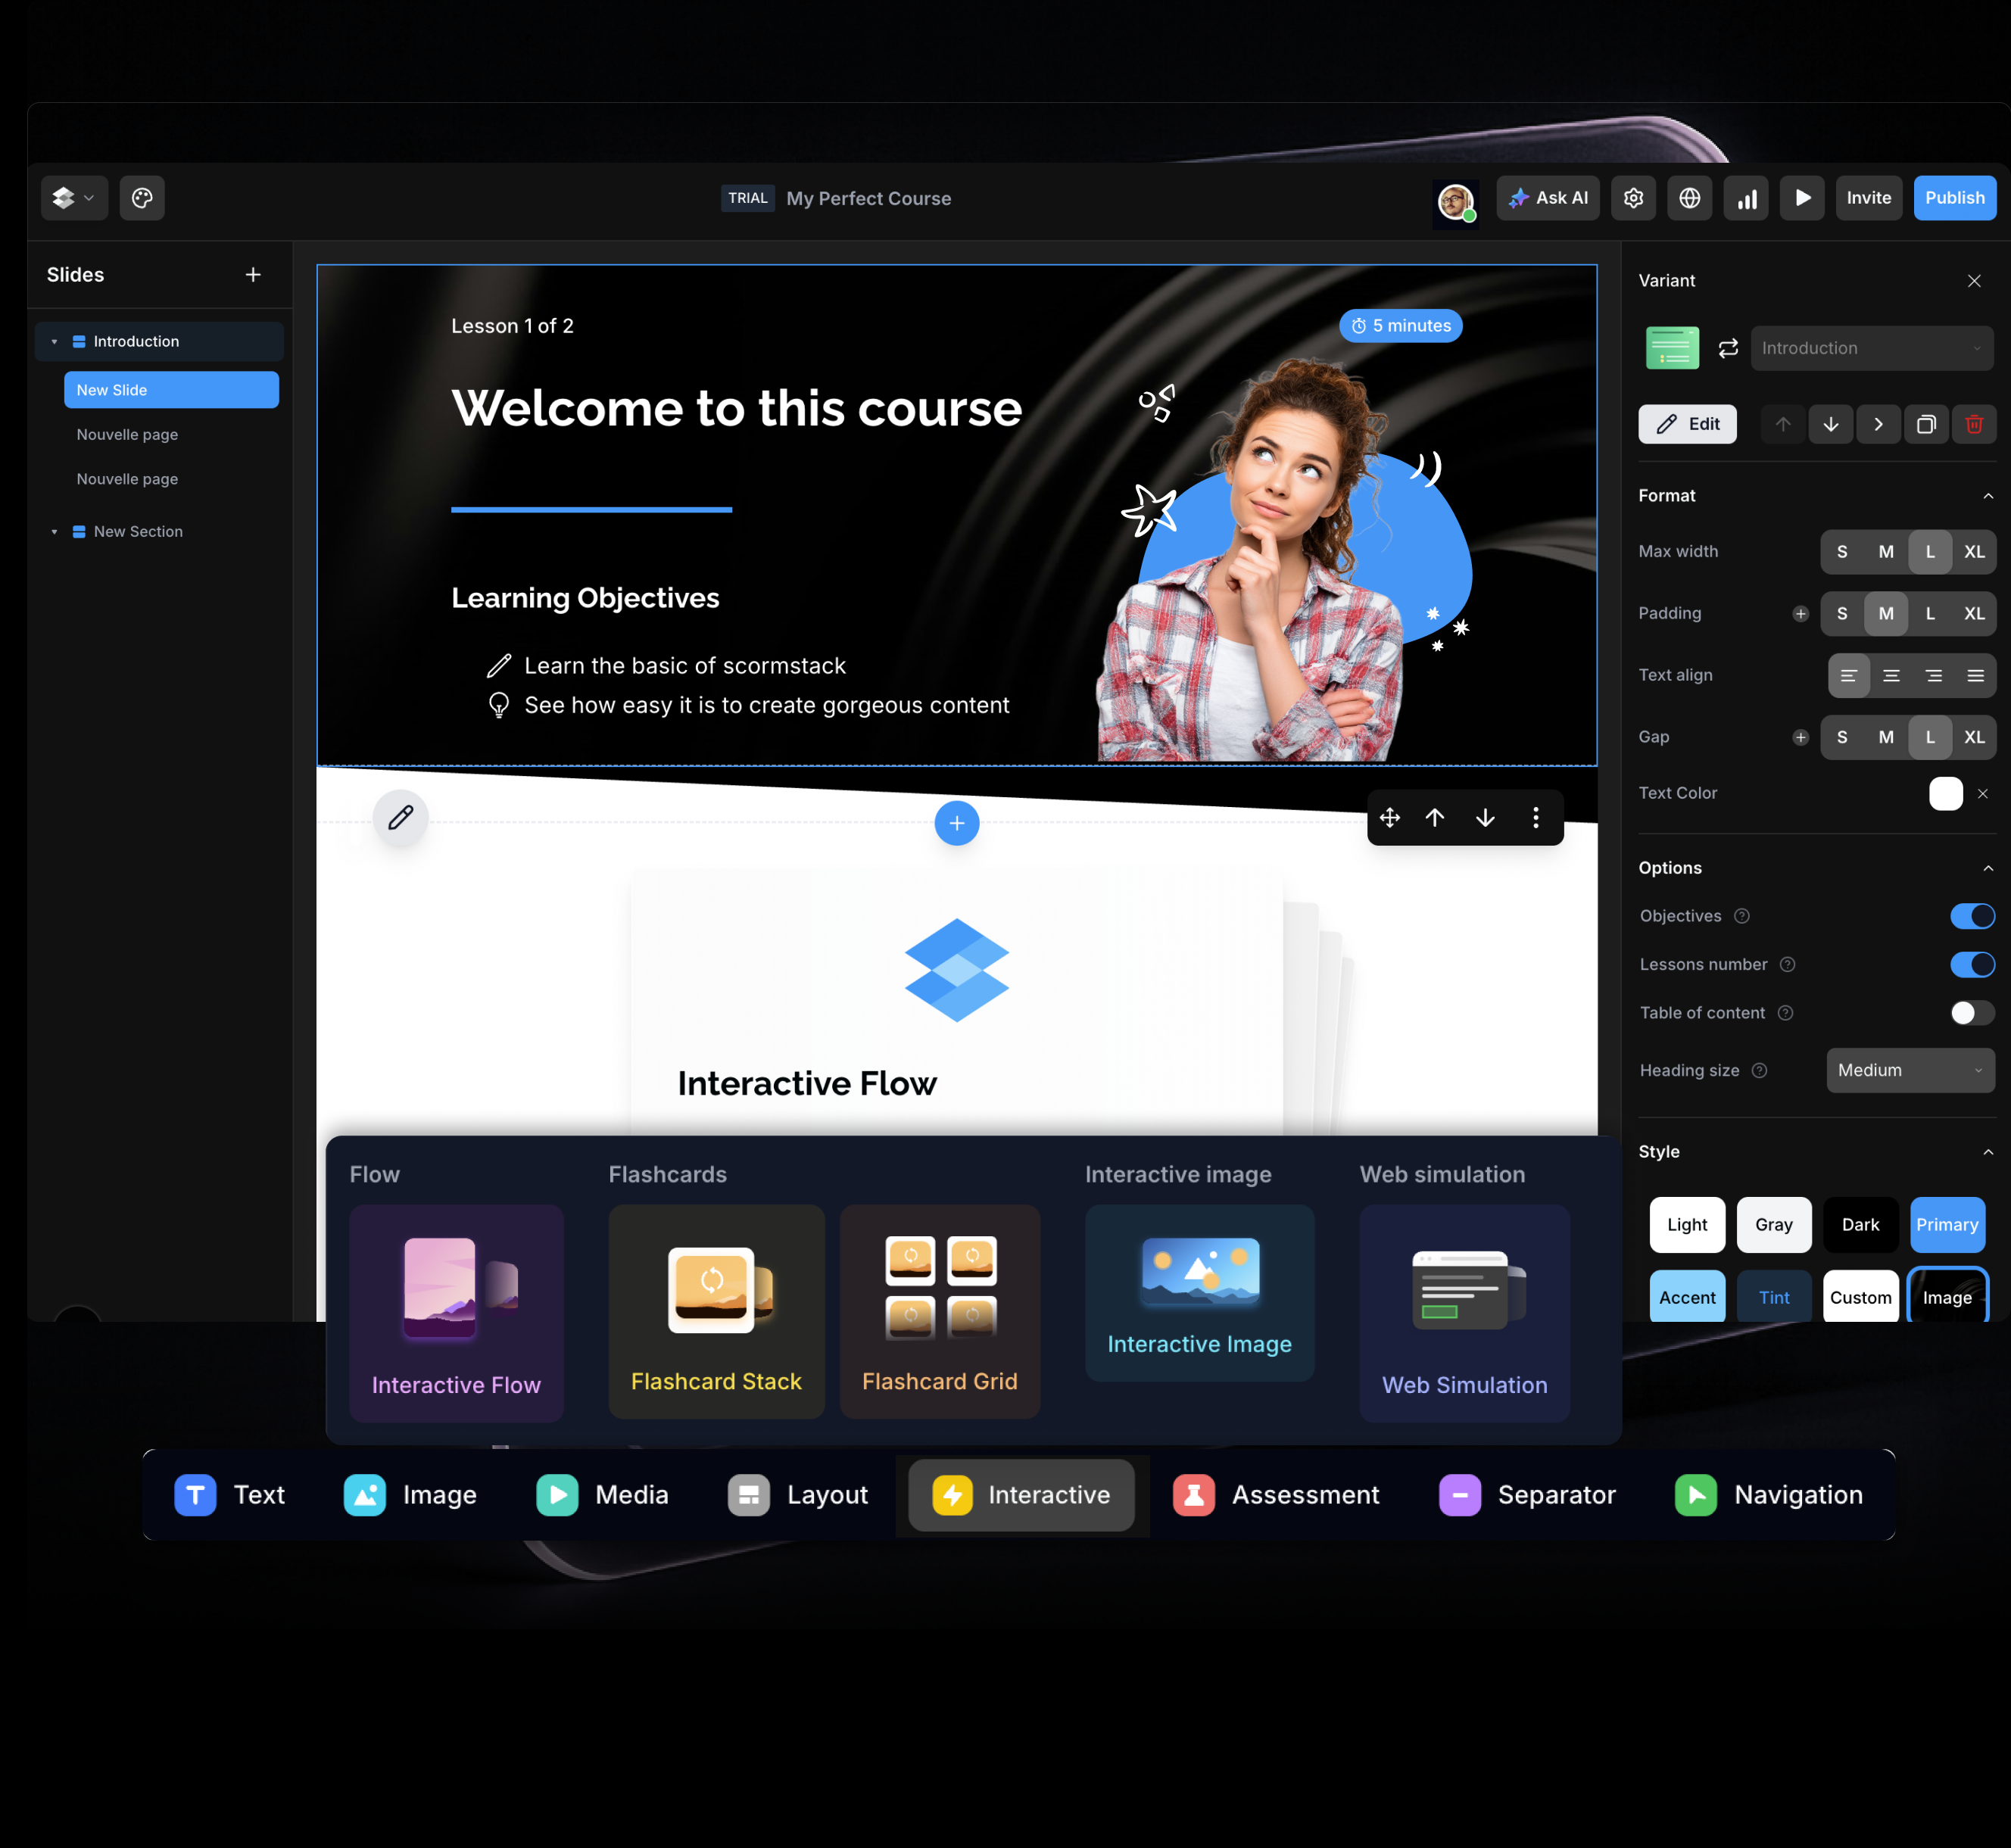Collapse the Introduction section tree arrow
This screenshot has height=1848, width=2011.
point(54,342)
